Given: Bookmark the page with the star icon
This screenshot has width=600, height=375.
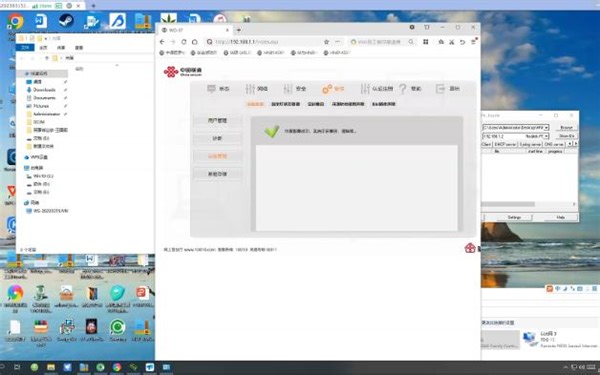Looking at the screenshot, I should pyautogui.click(x=326, y=42).
